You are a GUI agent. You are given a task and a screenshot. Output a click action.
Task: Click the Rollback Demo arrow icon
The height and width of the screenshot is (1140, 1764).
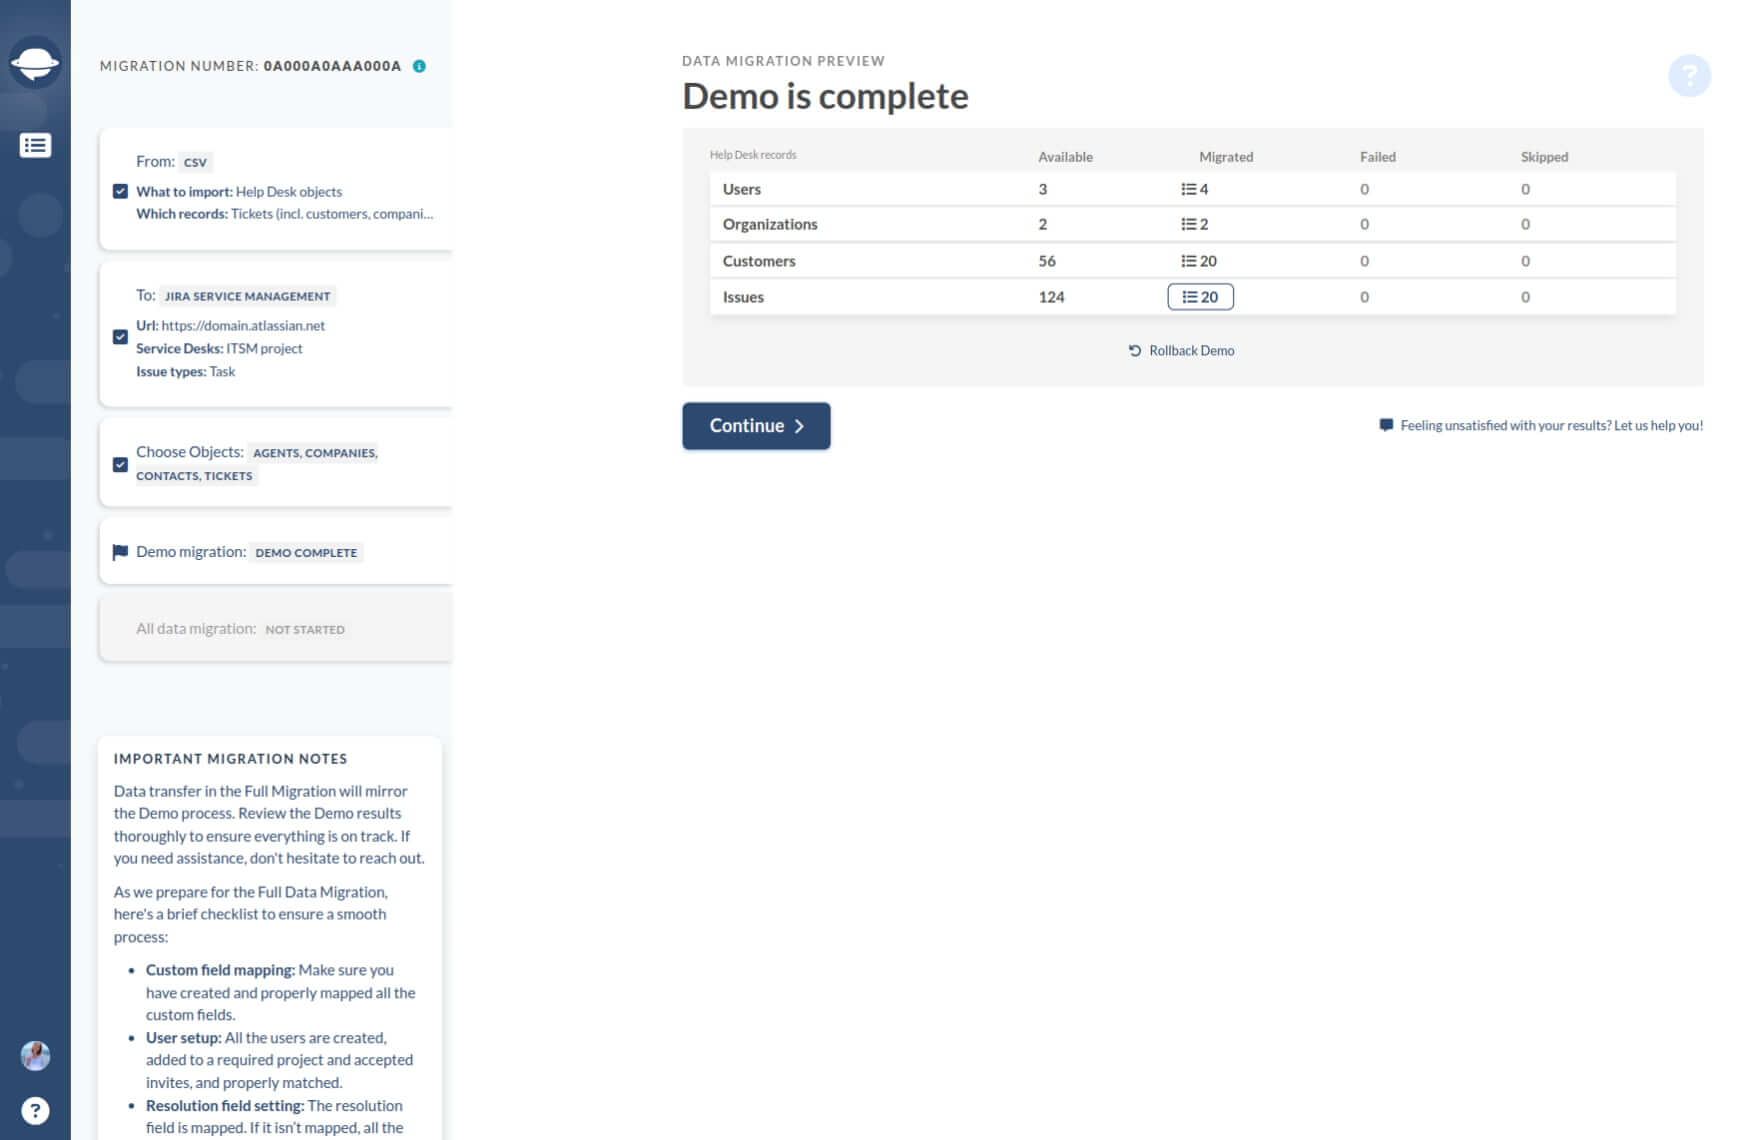click(1135, 351)
